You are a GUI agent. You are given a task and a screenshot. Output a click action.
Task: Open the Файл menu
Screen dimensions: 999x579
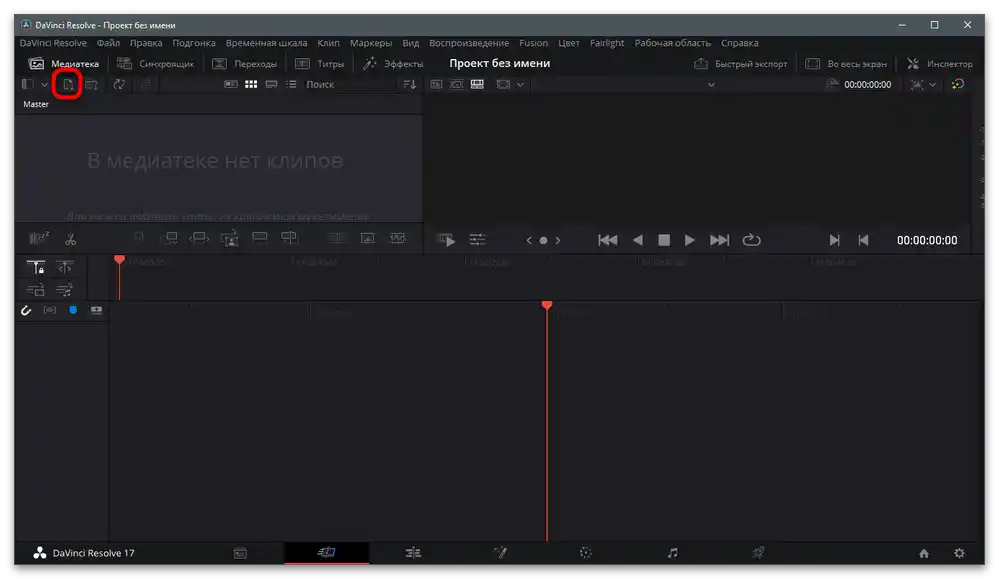108,43
